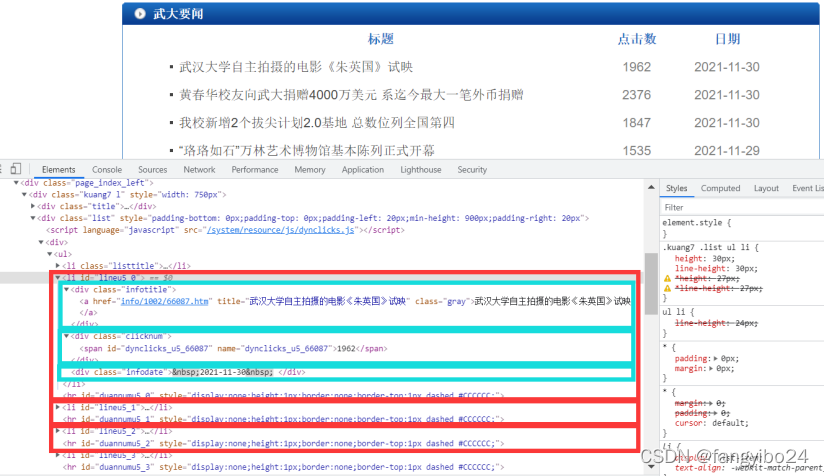Select the hr id duannumu5_3 node
This screenshot has width=824, height=476.
coord(283,467)
